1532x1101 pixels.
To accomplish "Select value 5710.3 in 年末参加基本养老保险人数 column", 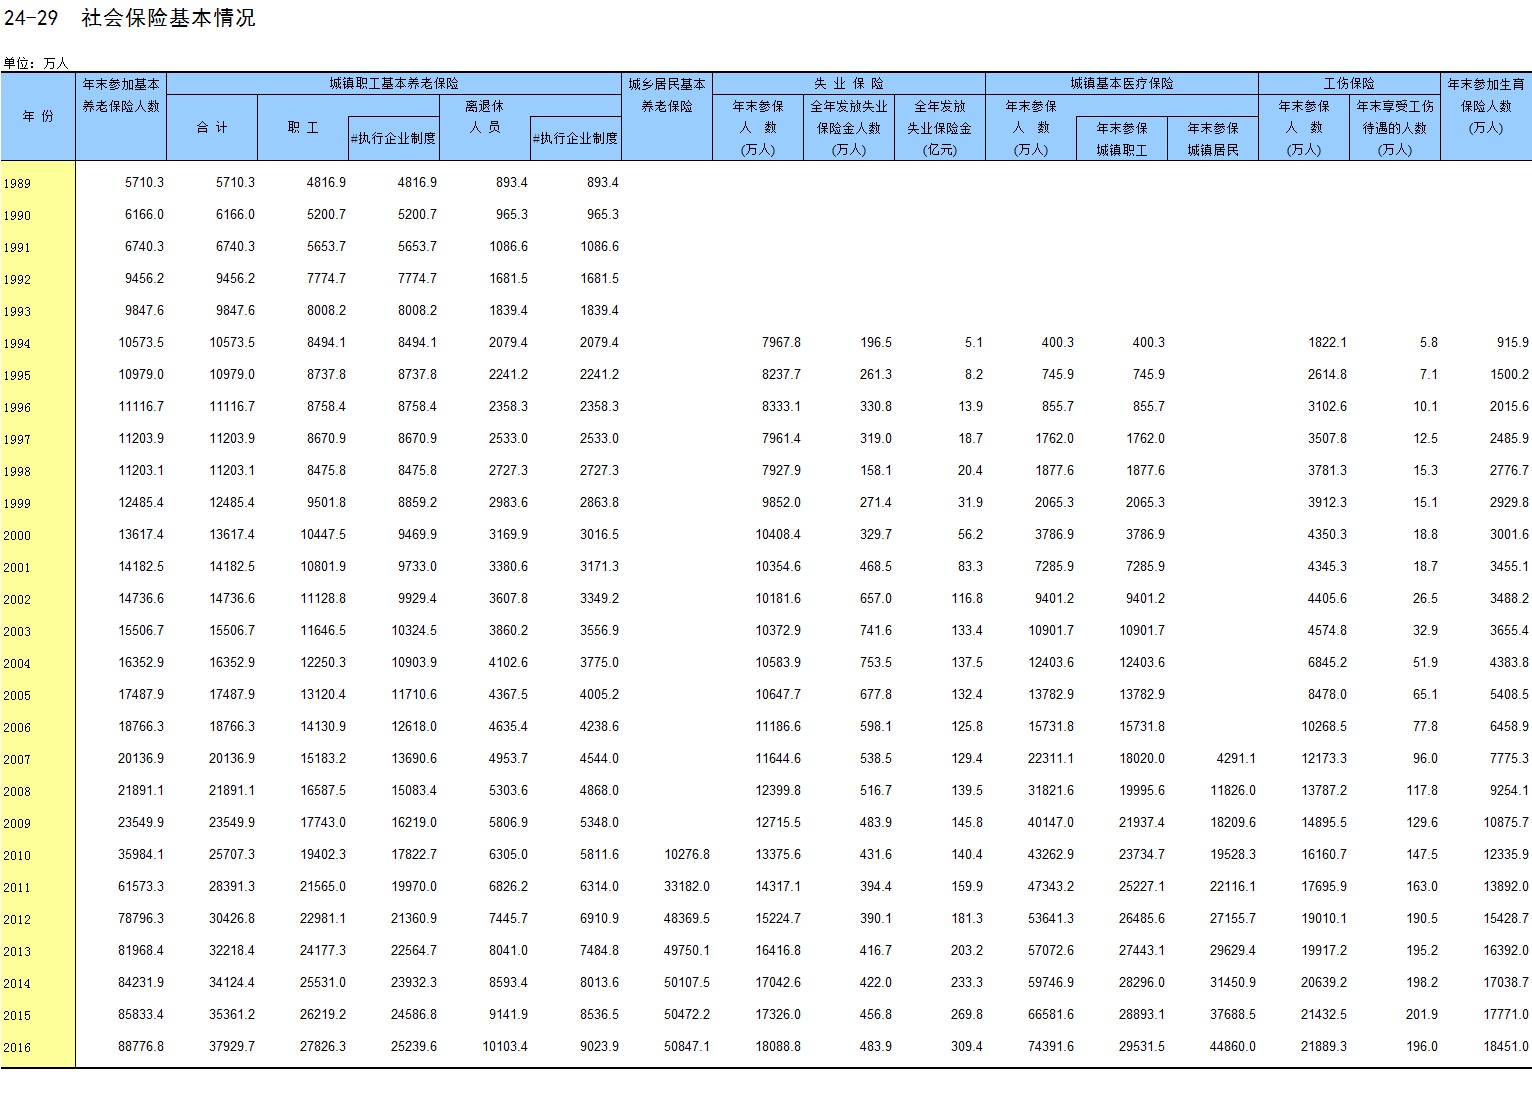I will 144,183.
